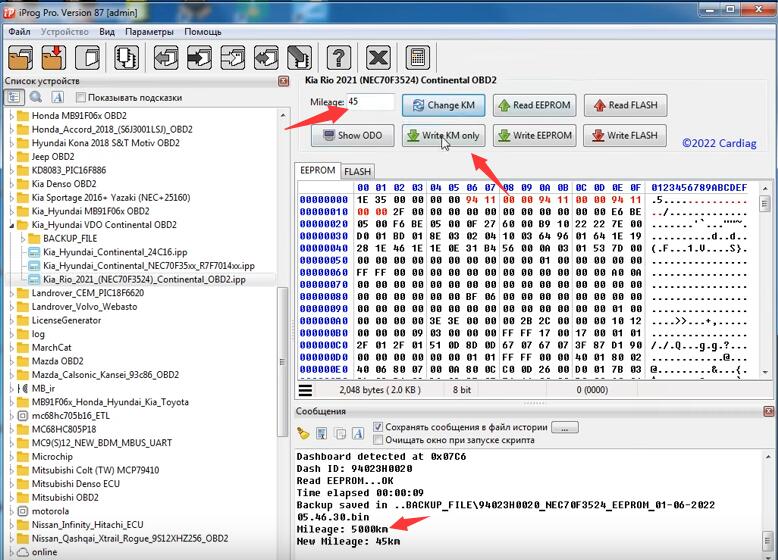Open the ©2022 Cardiag link

[x=719, y=143]
